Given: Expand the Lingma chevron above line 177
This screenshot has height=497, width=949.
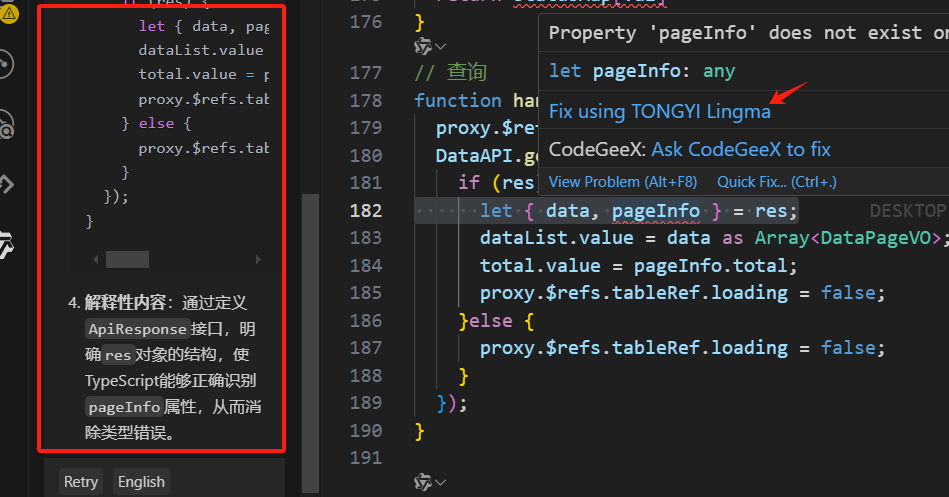Looking at the screenshot, I should pyautogui.click(x=441, y=47).
